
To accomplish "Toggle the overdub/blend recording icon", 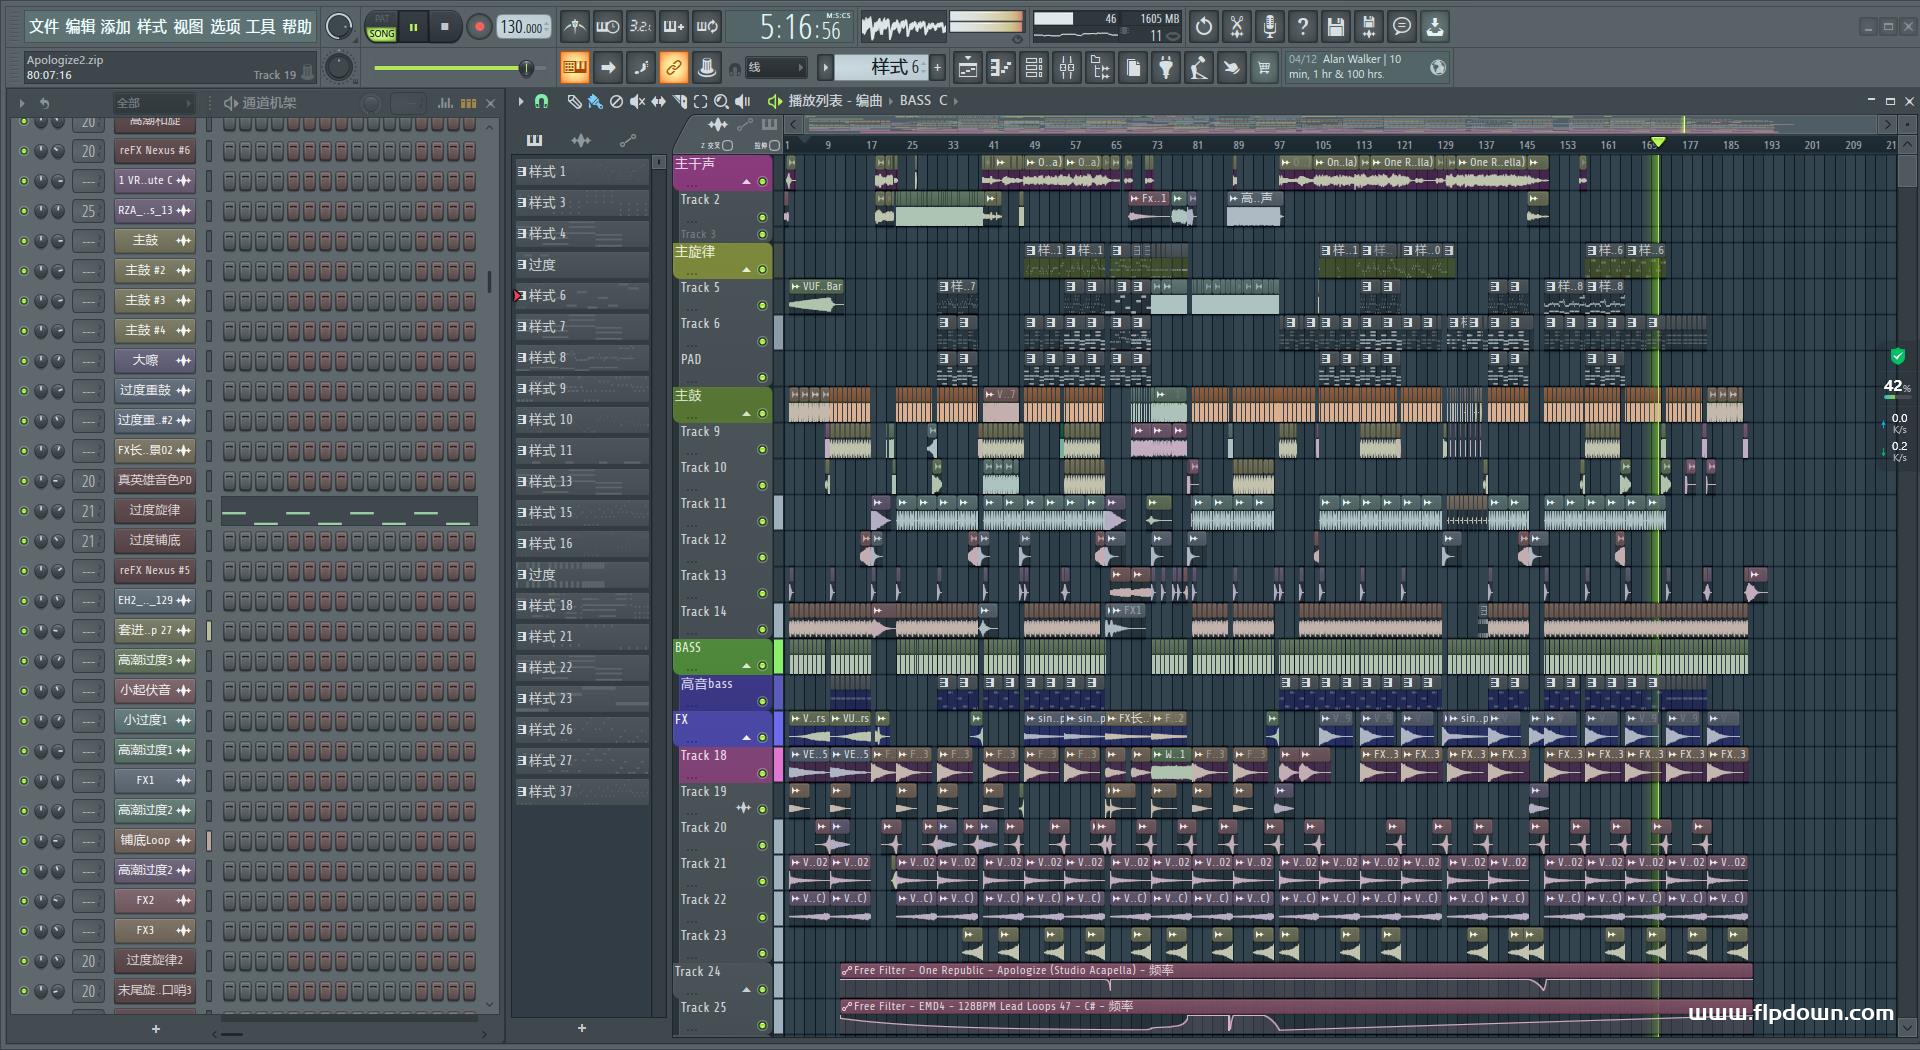I will click(674, 27).
